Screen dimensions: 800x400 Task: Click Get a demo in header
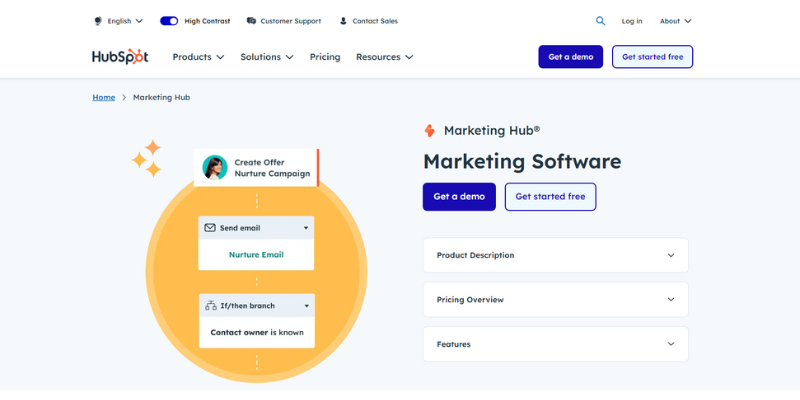[x=570, y=57]
